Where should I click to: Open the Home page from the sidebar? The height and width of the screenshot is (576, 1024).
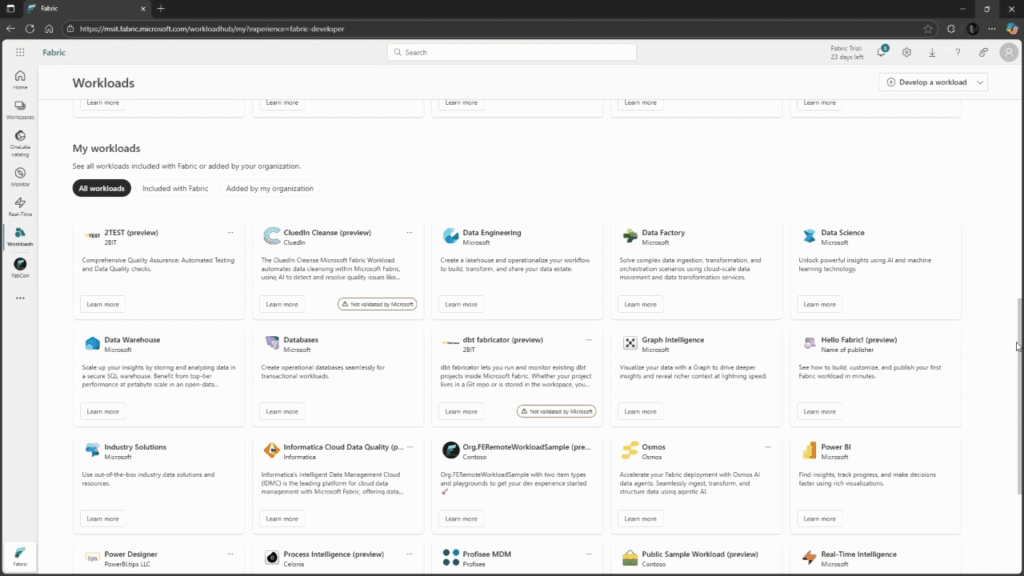[20, 76]
